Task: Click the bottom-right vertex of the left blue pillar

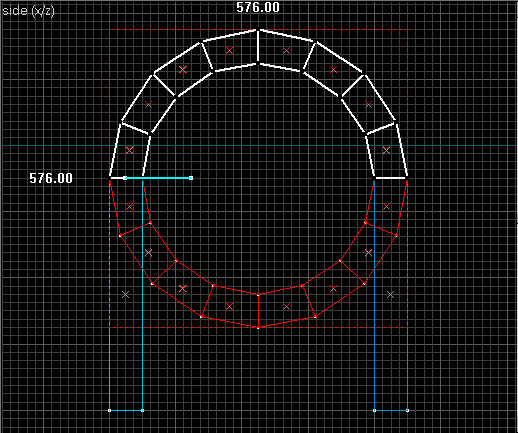Action: point(142,410)
